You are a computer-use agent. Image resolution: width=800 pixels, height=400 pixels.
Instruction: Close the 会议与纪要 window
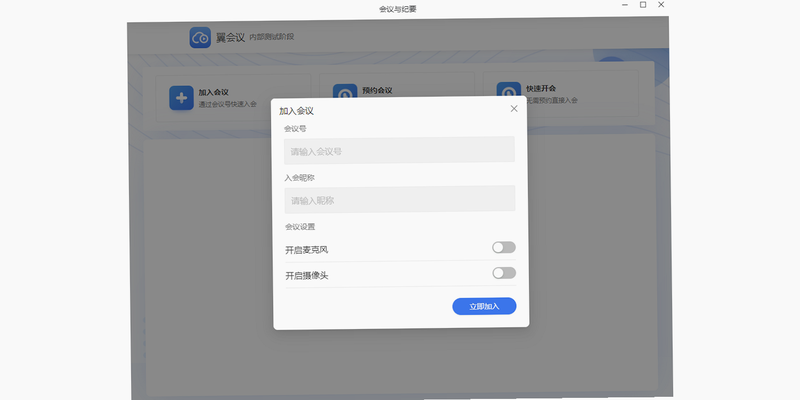pyautogui.click(x=661, y=5)
